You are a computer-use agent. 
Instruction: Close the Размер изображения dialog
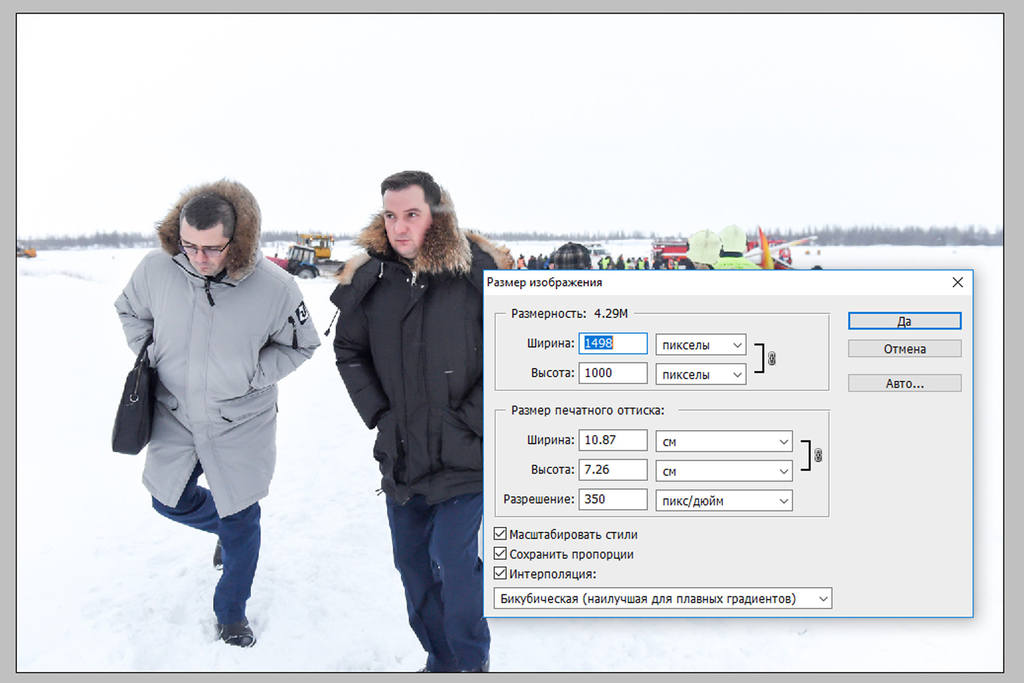click(957, 282)
